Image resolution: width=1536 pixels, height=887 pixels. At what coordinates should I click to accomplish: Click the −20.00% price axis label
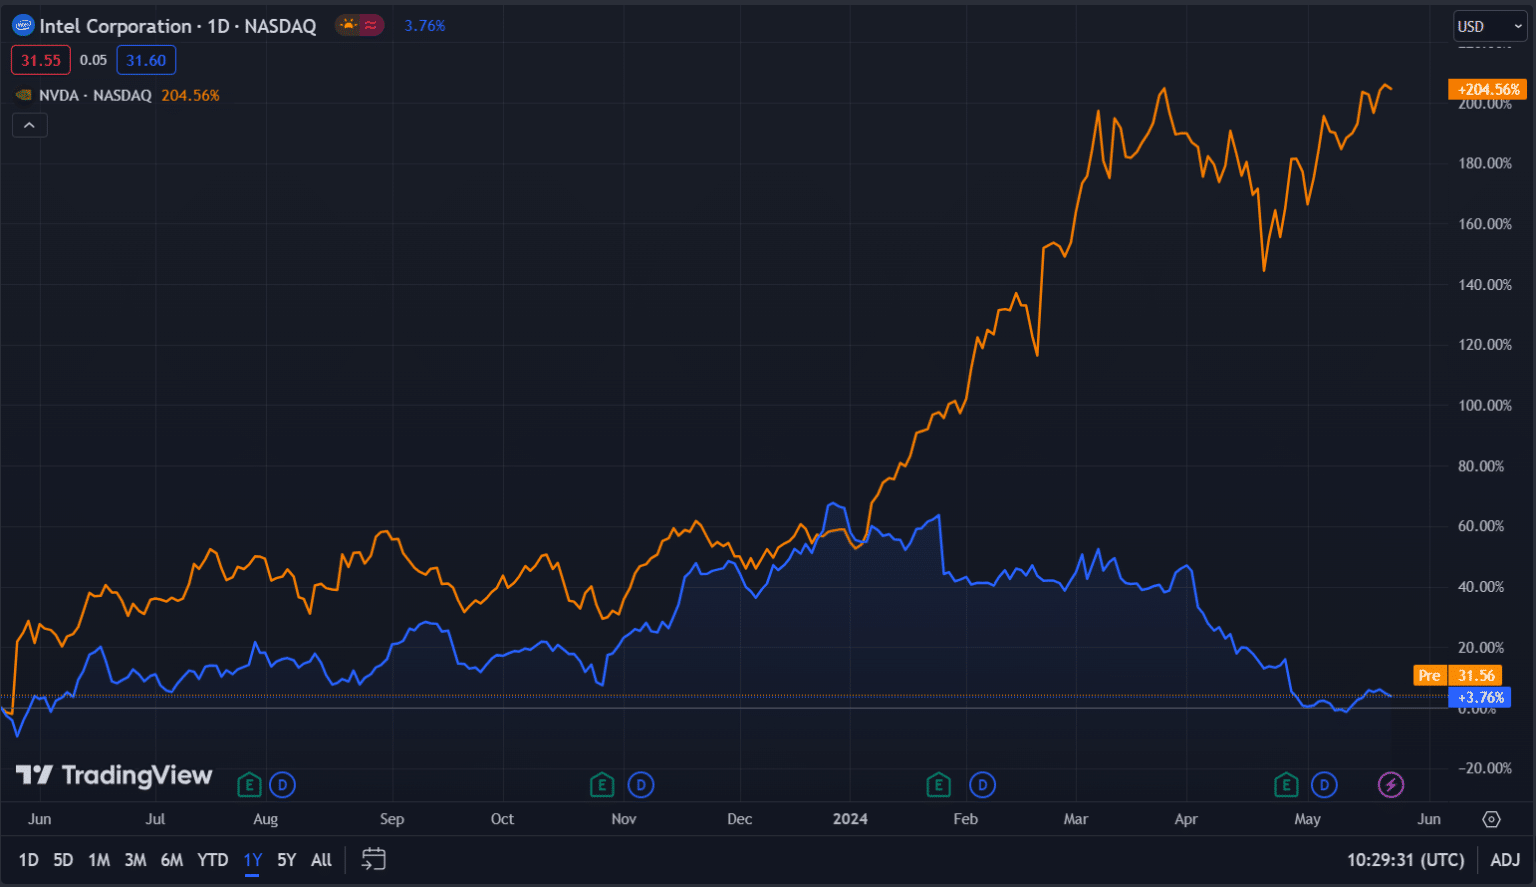click(x=1485, y=768)
